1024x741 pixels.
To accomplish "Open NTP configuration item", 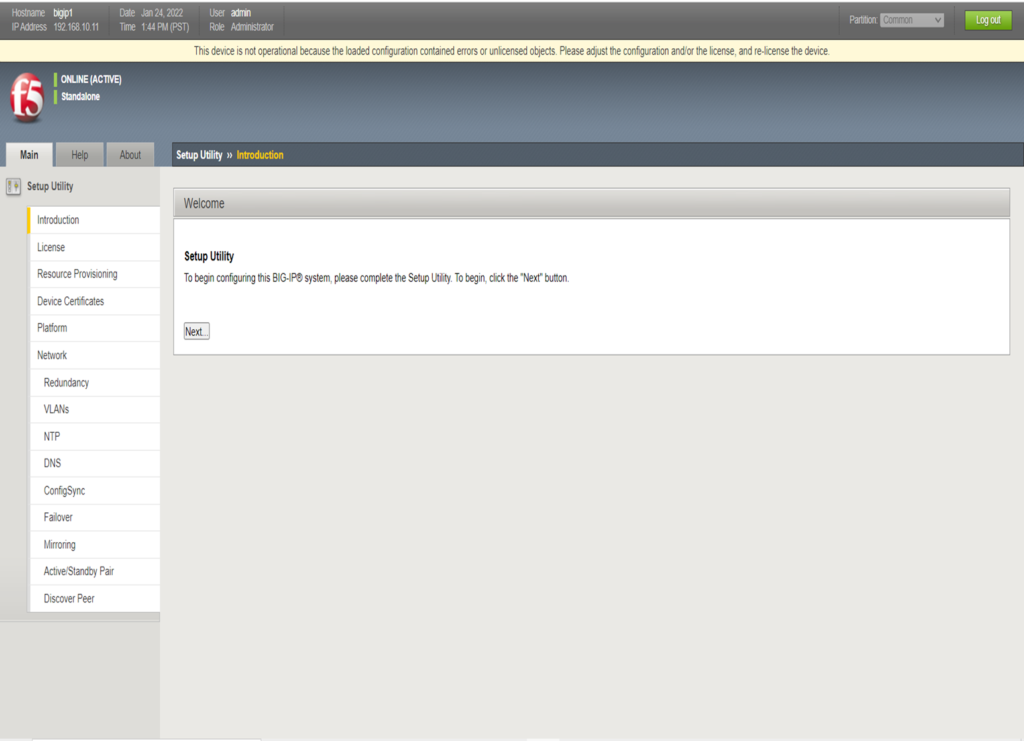I will click(52, 437).
